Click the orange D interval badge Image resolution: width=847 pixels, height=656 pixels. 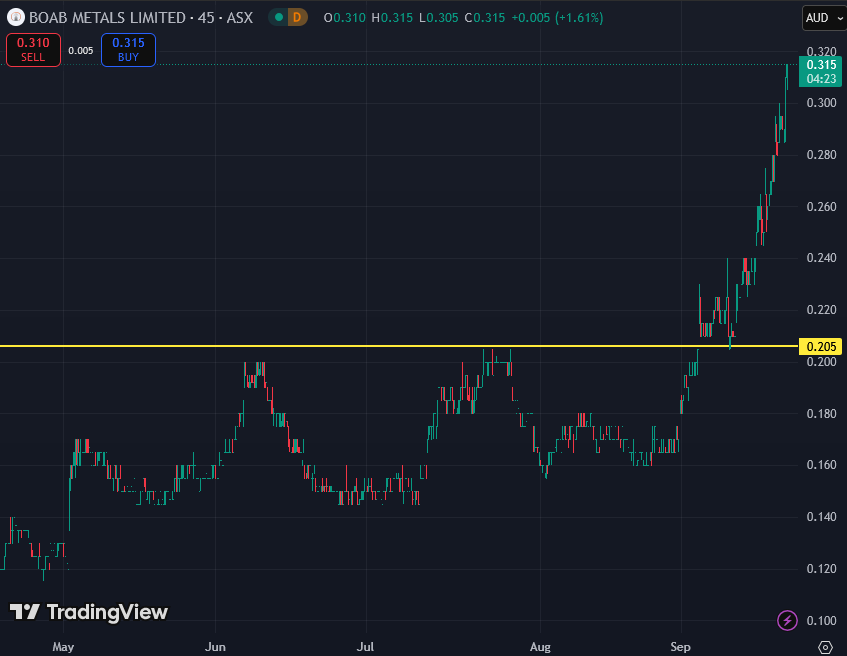295,17
